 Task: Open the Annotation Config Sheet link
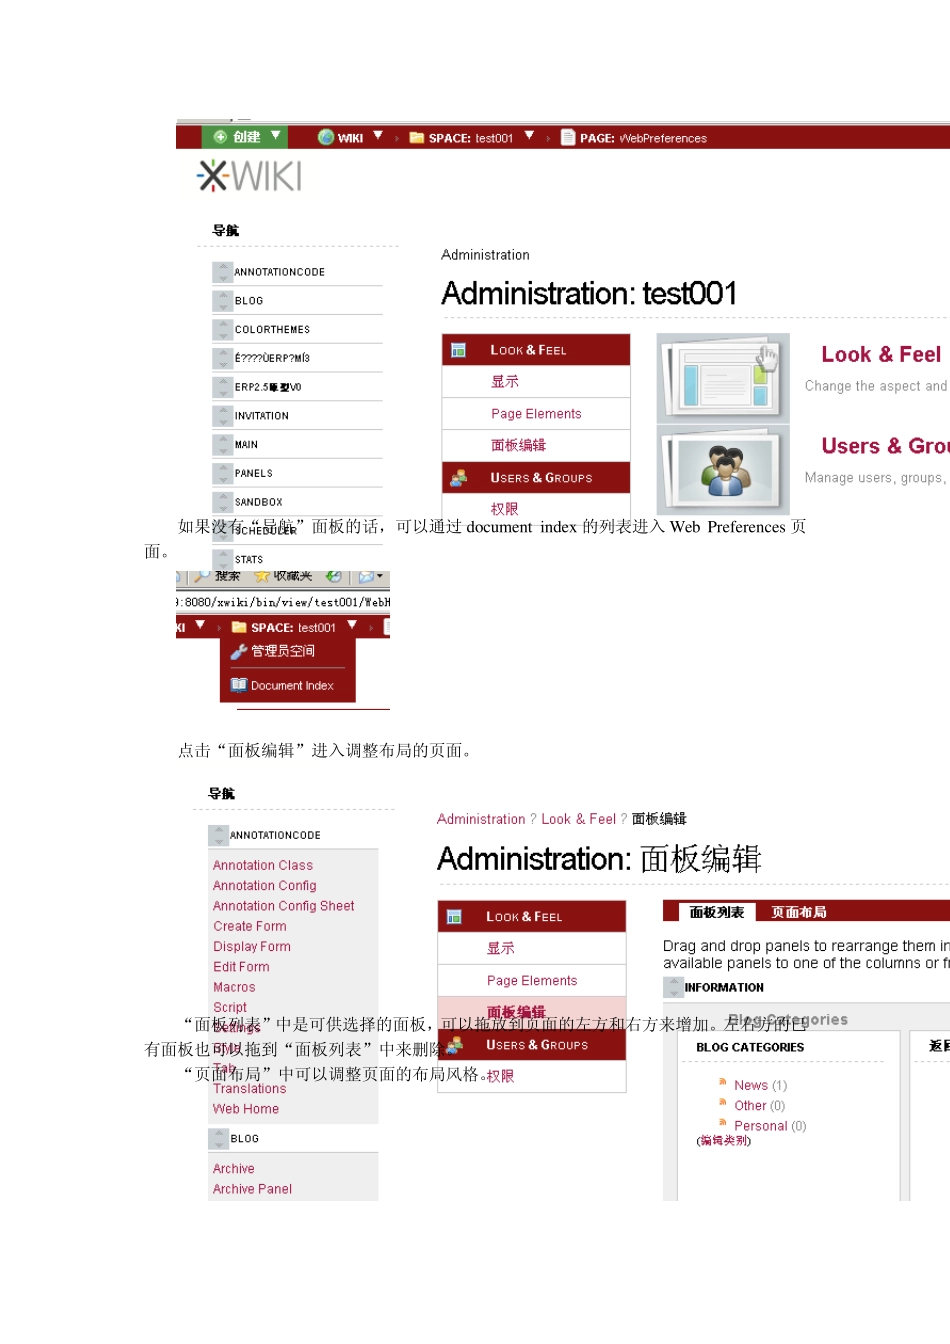284,906
